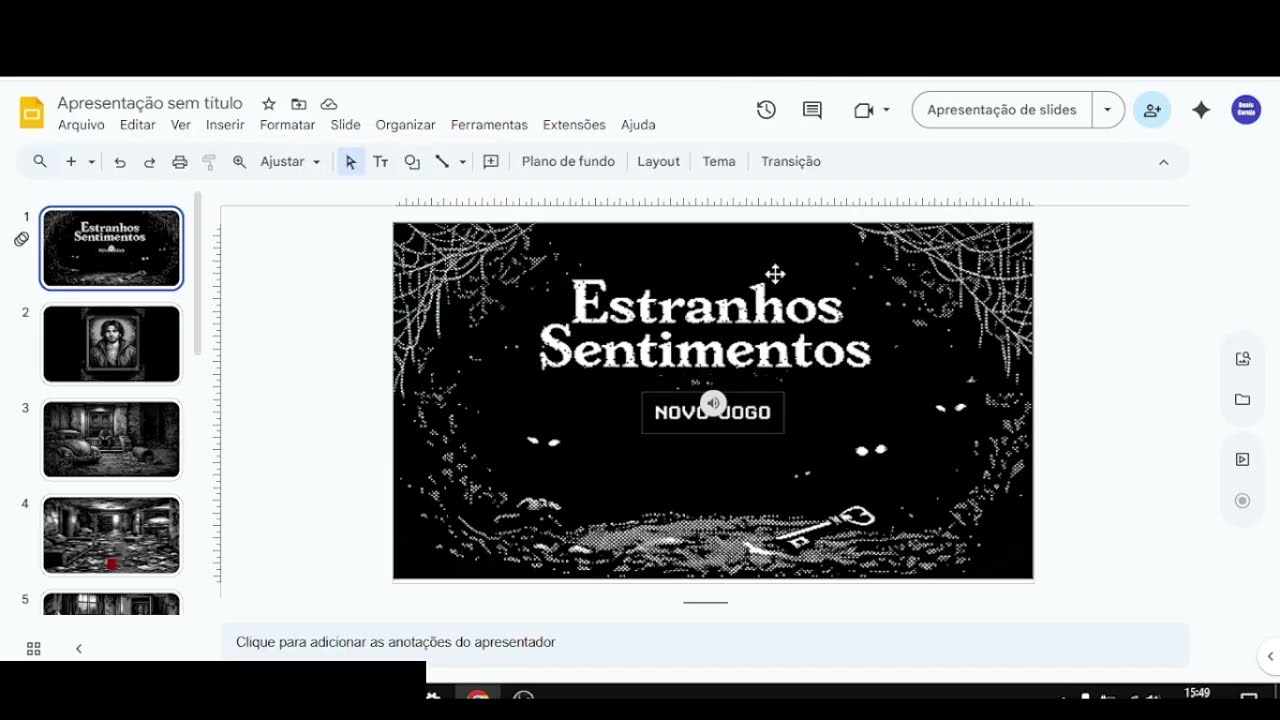Click the Transição button
The image size is (1280, 720).
(791, 161)
